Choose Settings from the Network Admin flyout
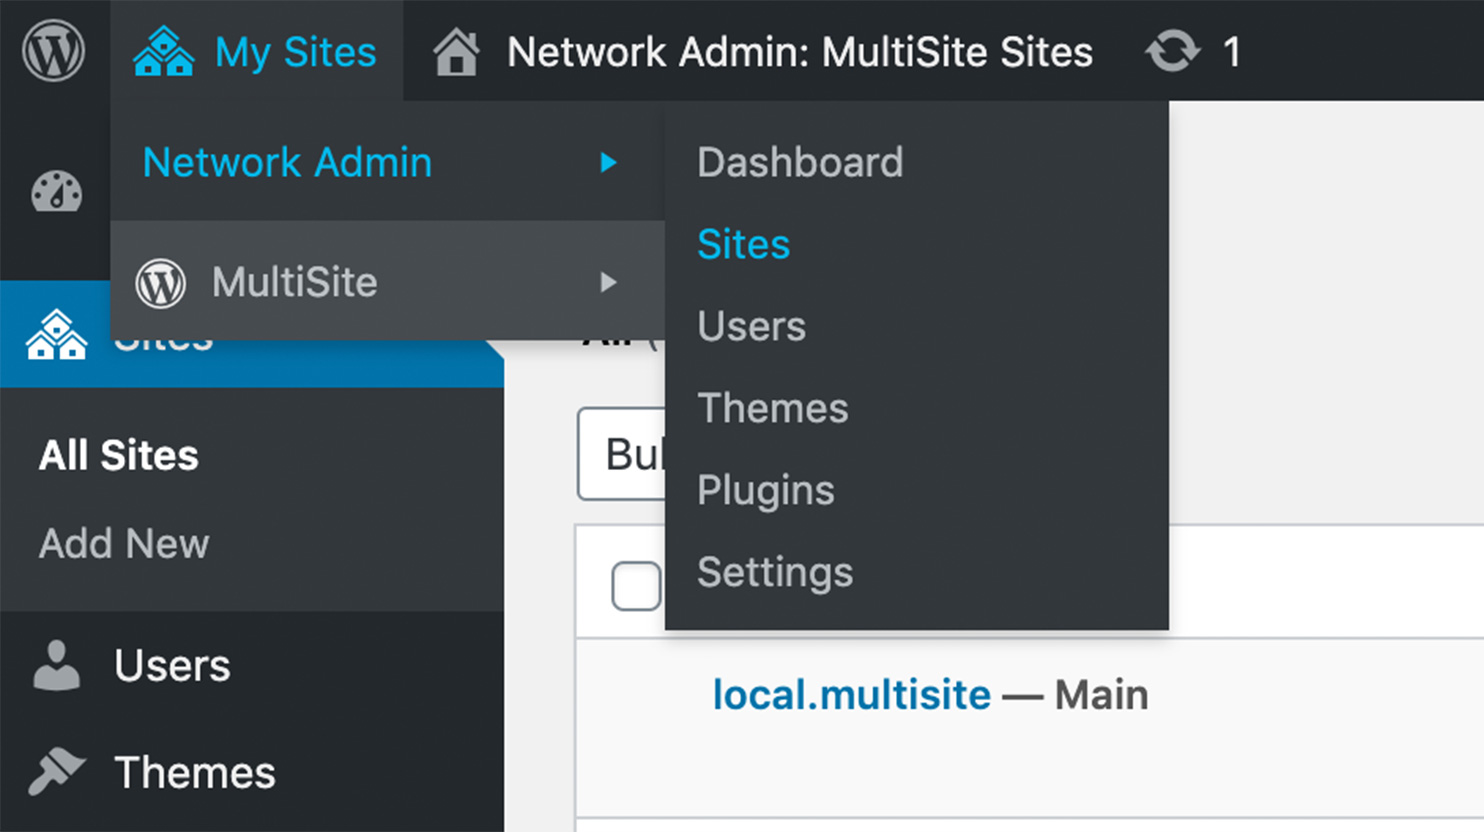Screen dimensions: 1484x832 (x=775, y=572)
